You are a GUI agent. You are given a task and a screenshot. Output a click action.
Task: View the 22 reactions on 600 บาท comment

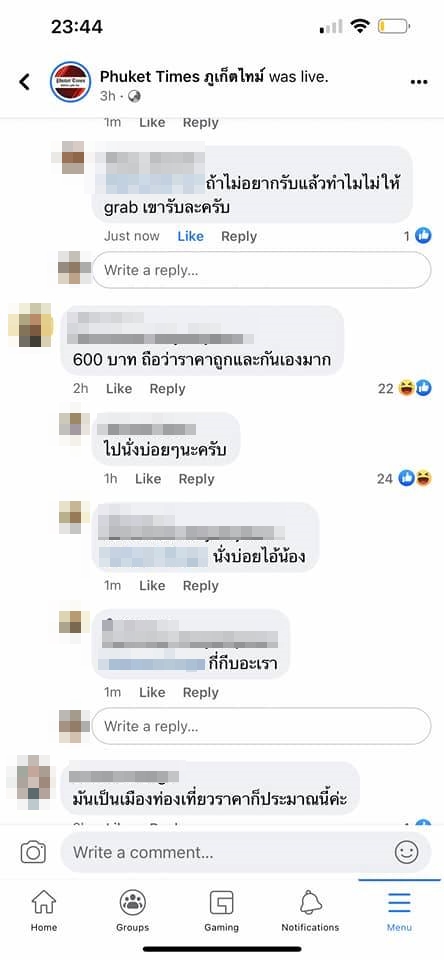(405, 388)
